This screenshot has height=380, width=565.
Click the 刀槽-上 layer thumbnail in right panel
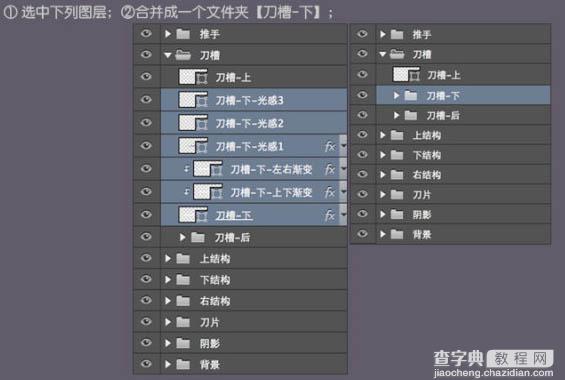point(400,74)
